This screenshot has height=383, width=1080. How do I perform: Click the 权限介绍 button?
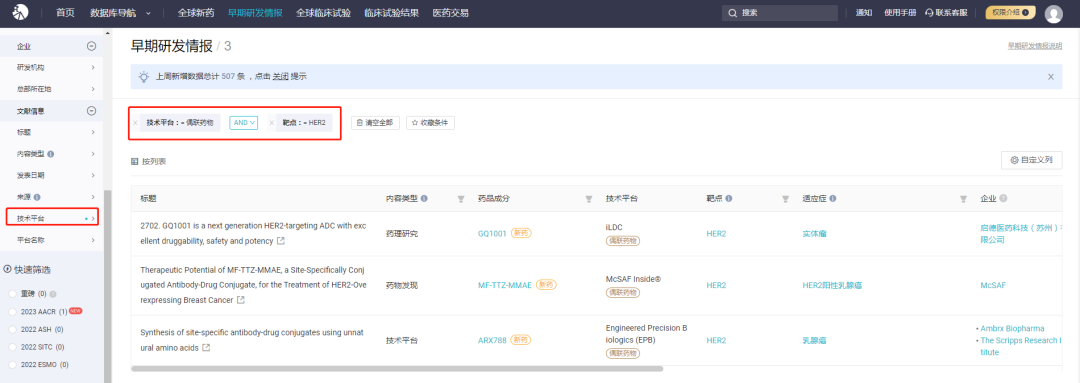[1011, 12]
